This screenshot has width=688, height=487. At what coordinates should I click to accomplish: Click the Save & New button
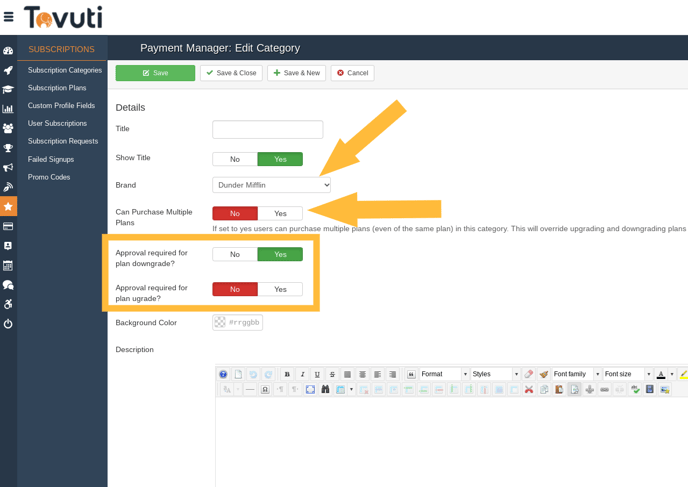click(x=297, y=73)
